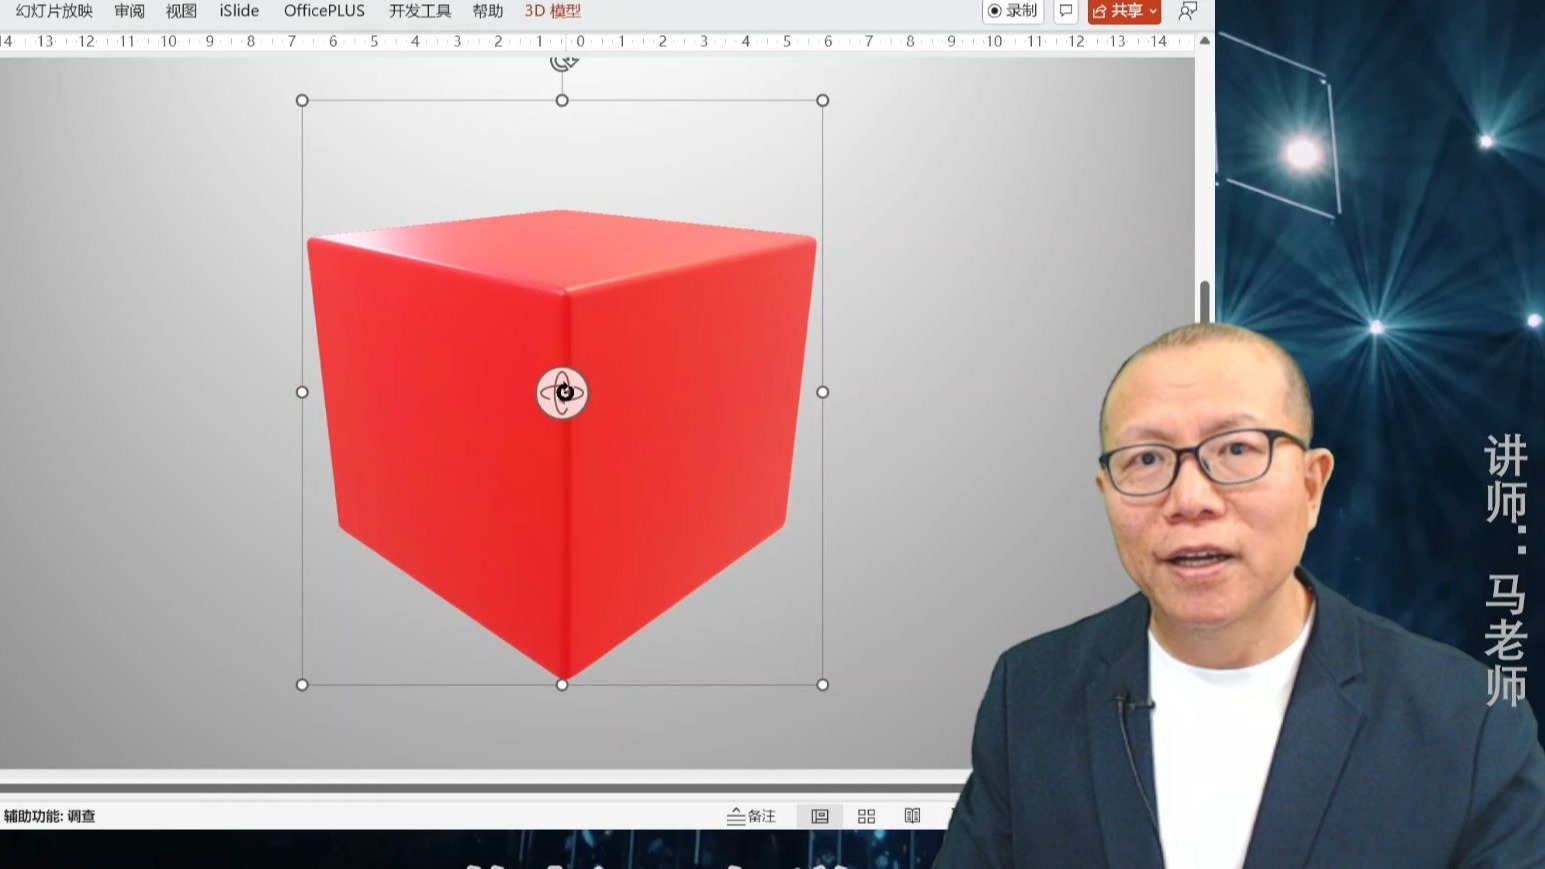Click the 辅助功能: 调查 status button

[47, 815]
